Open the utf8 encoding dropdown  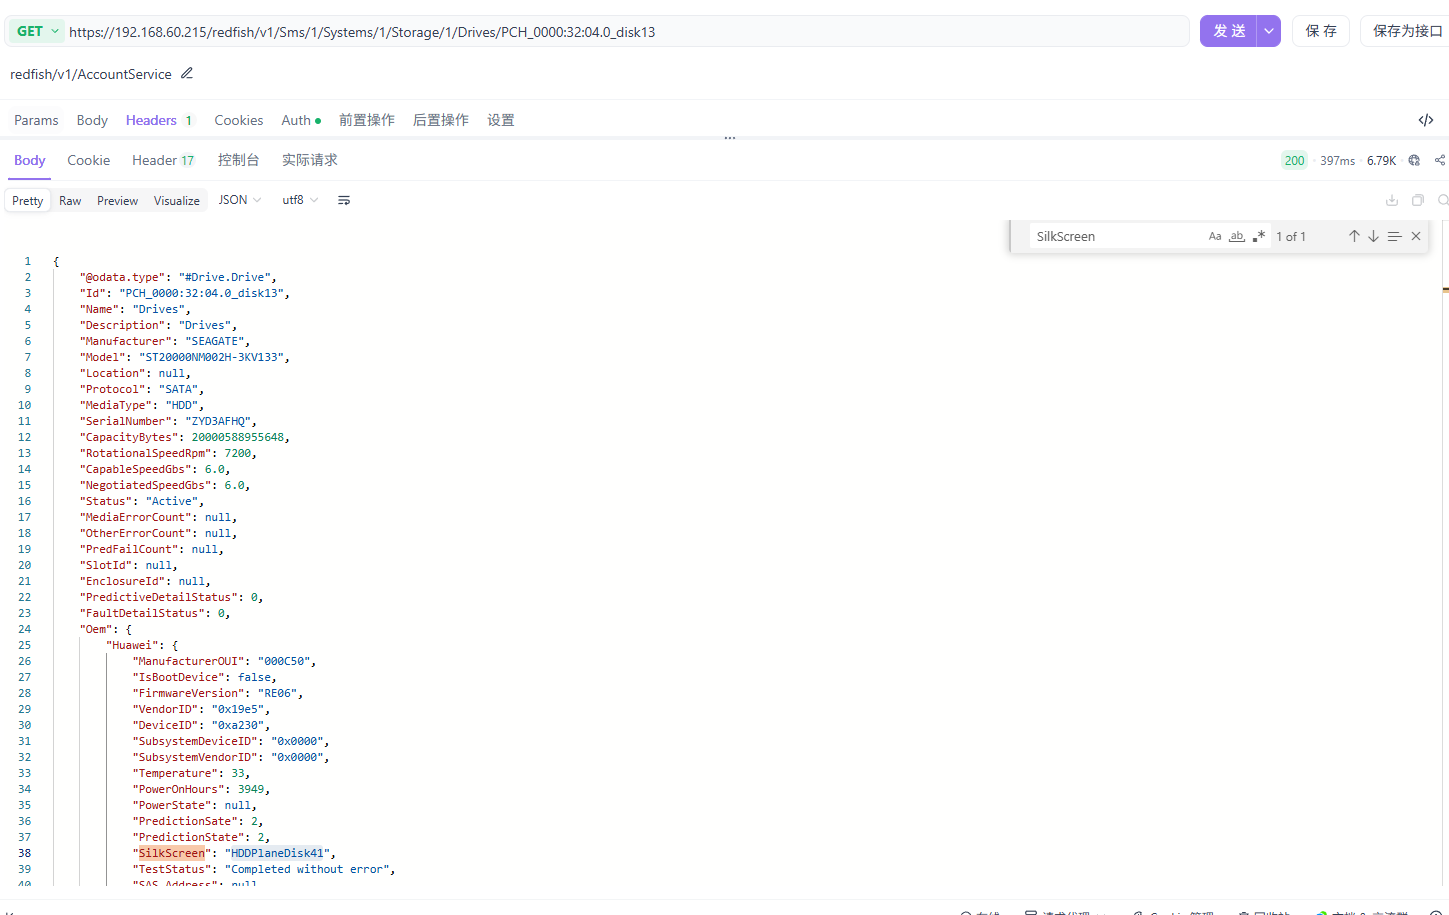click(x=300, y=200)
